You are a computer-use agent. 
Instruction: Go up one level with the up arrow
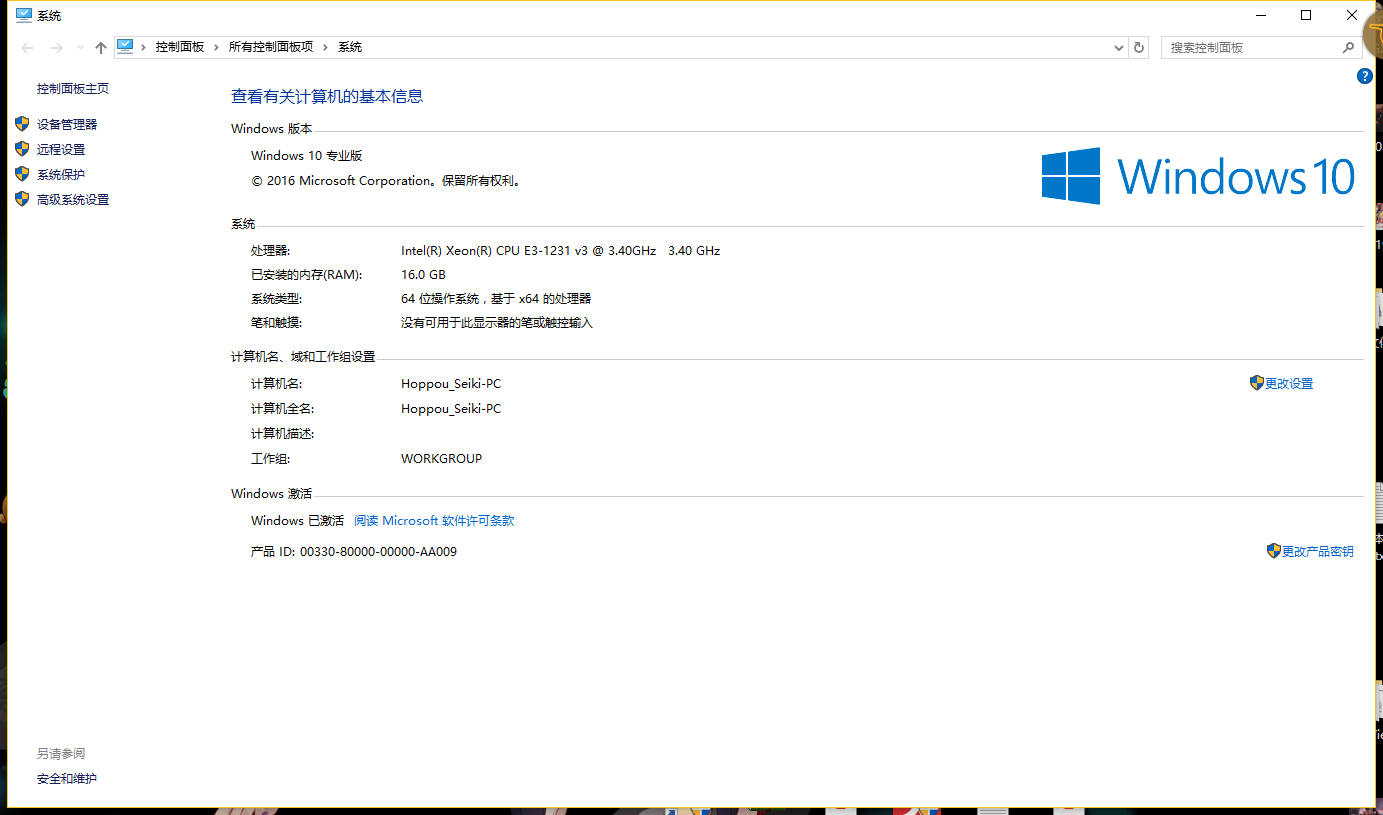pyautogui.click(x=100, y=47)
